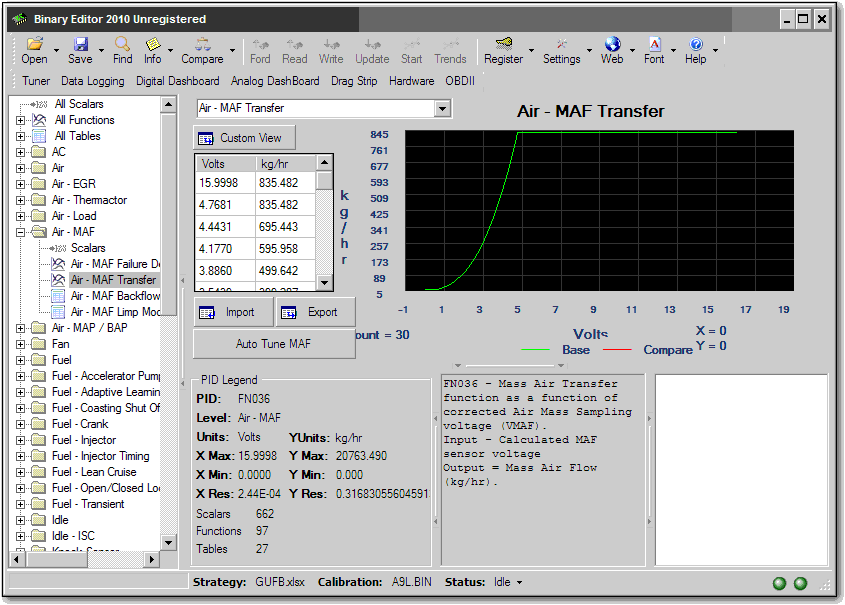Click the left green status indicator light
Screen dimensions: 845x605
779,583
